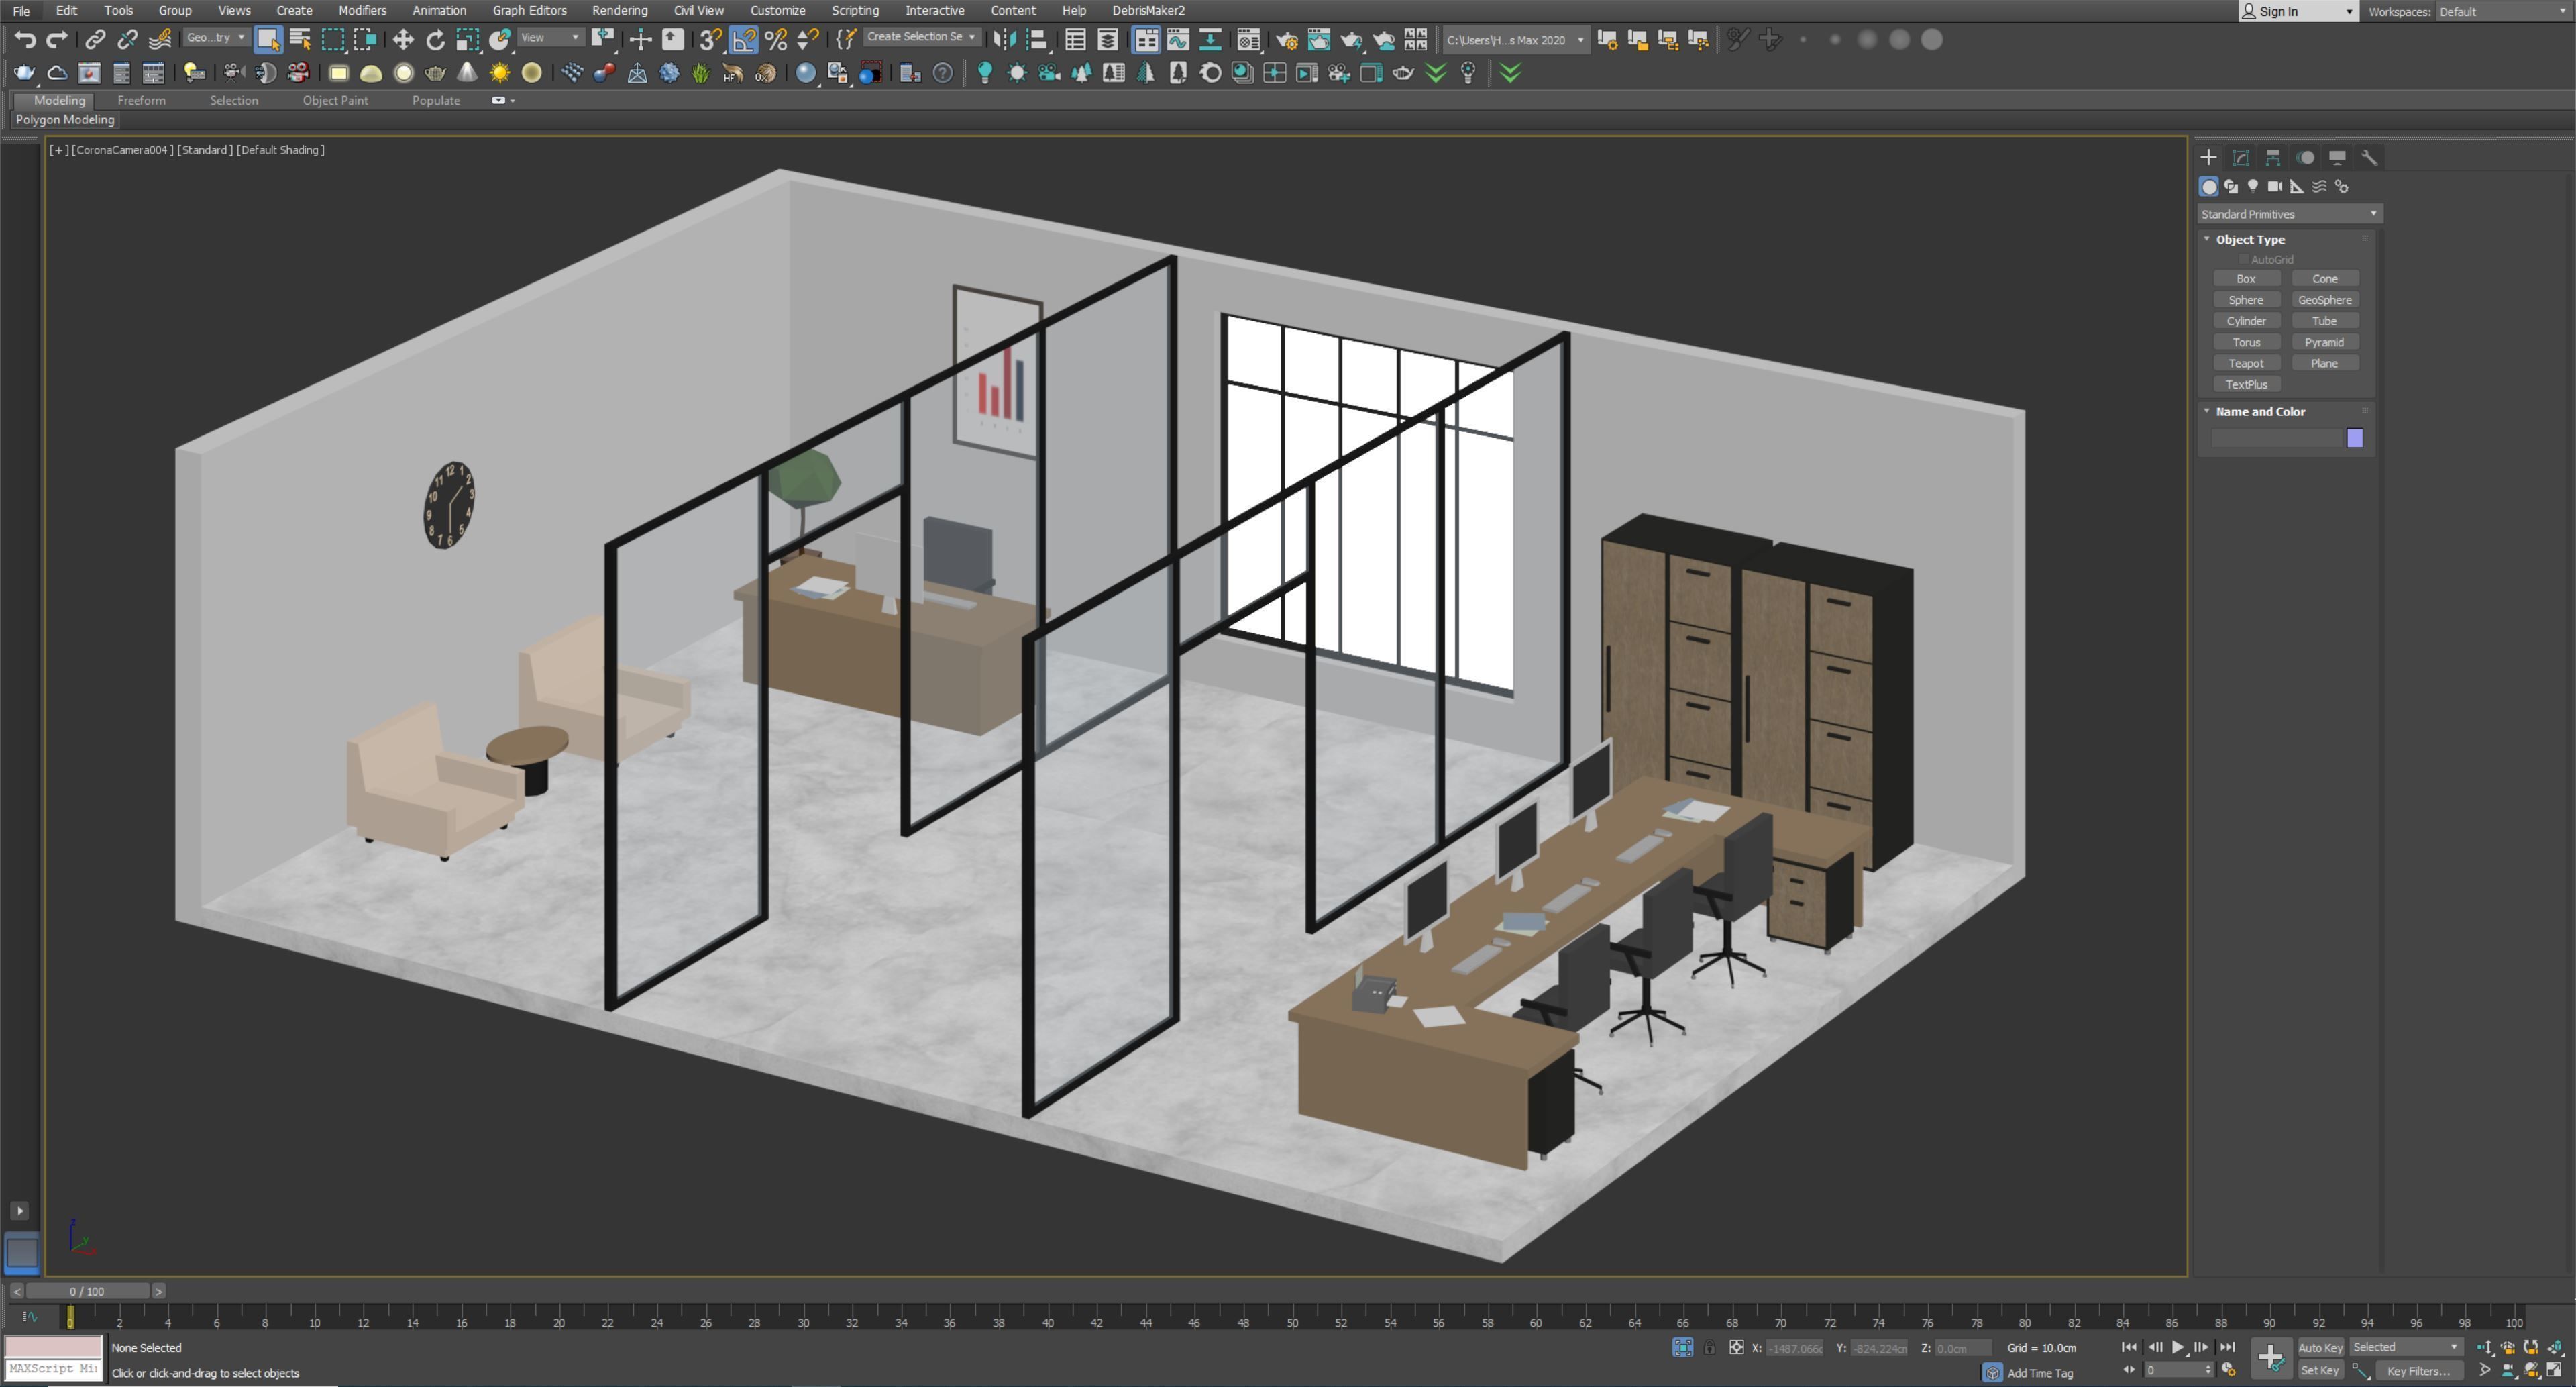Screen dimensions: 2576x1387
Task: Switch to the Object Paint ribbon tab
Action: 335,100
